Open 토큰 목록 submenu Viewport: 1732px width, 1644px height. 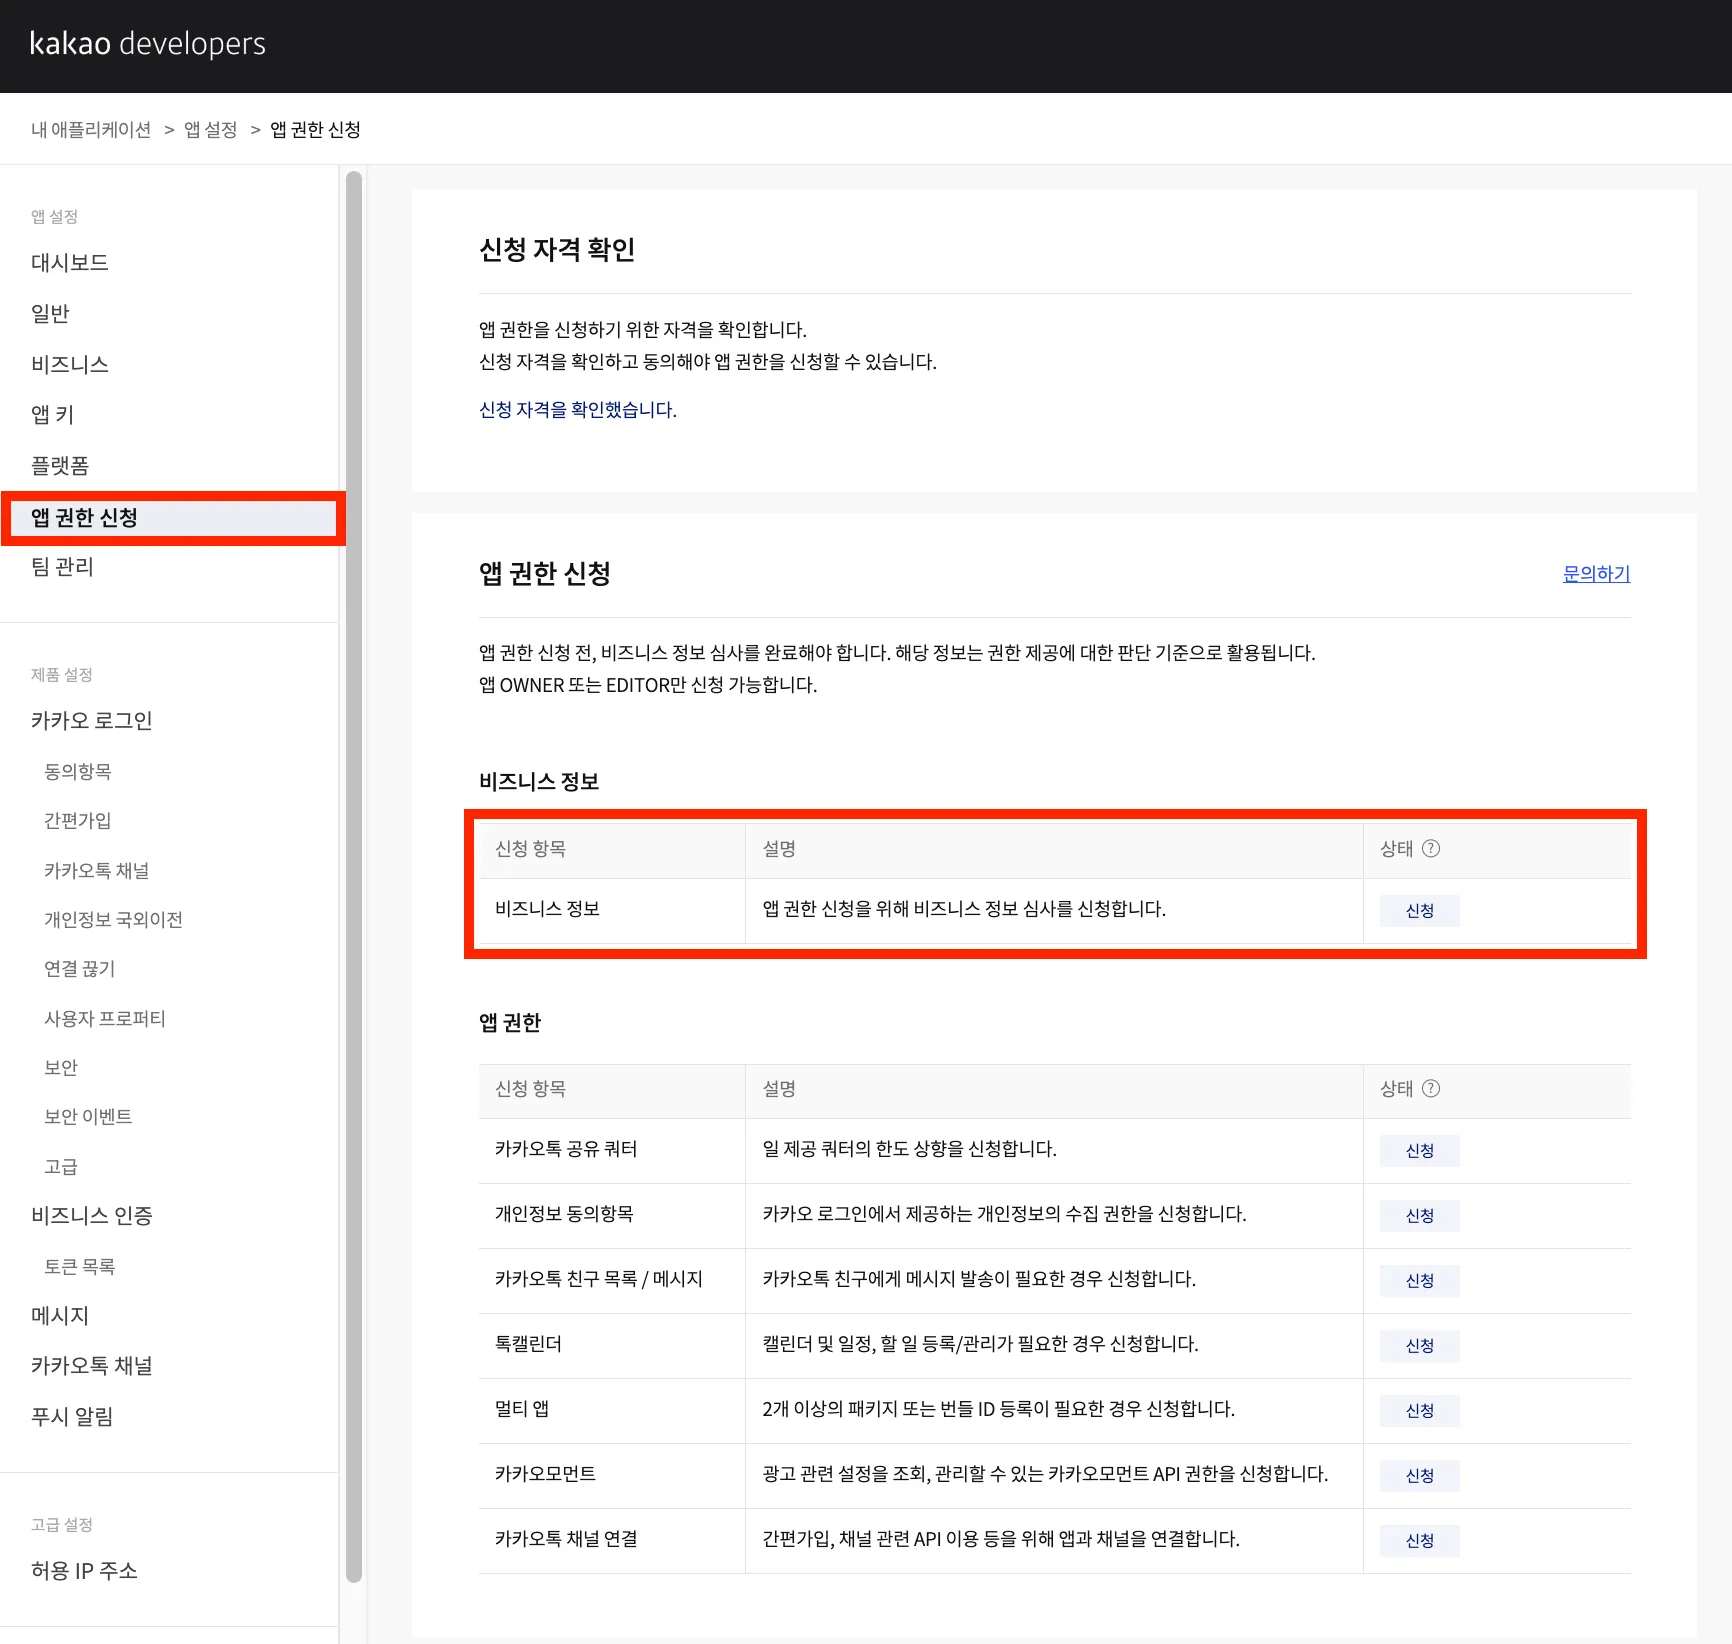(x=80, y=1266)
